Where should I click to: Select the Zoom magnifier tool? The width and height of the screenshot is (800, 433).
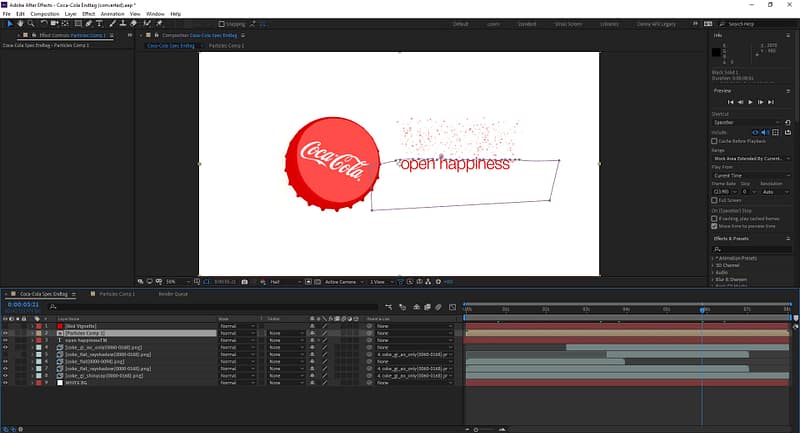[31, 23]
